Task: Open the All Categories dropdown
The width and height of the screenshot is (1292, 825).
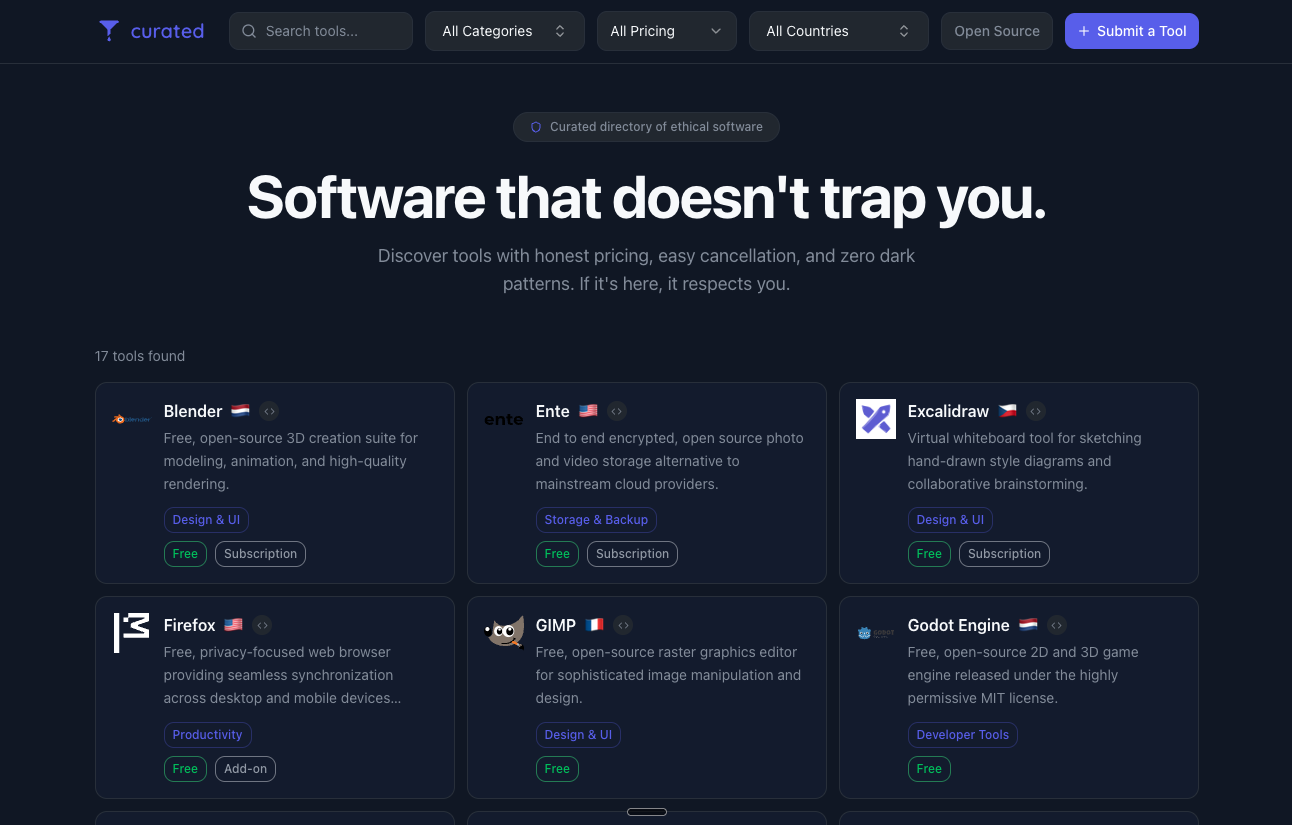Action: coord(504,31)
